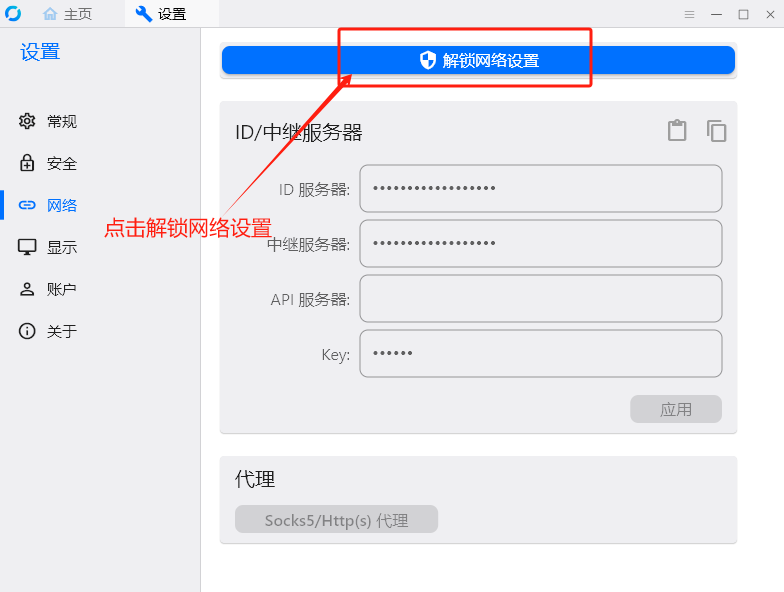
Task: Click the RustDesk logo icon
Action: click(x=13, y=14)
